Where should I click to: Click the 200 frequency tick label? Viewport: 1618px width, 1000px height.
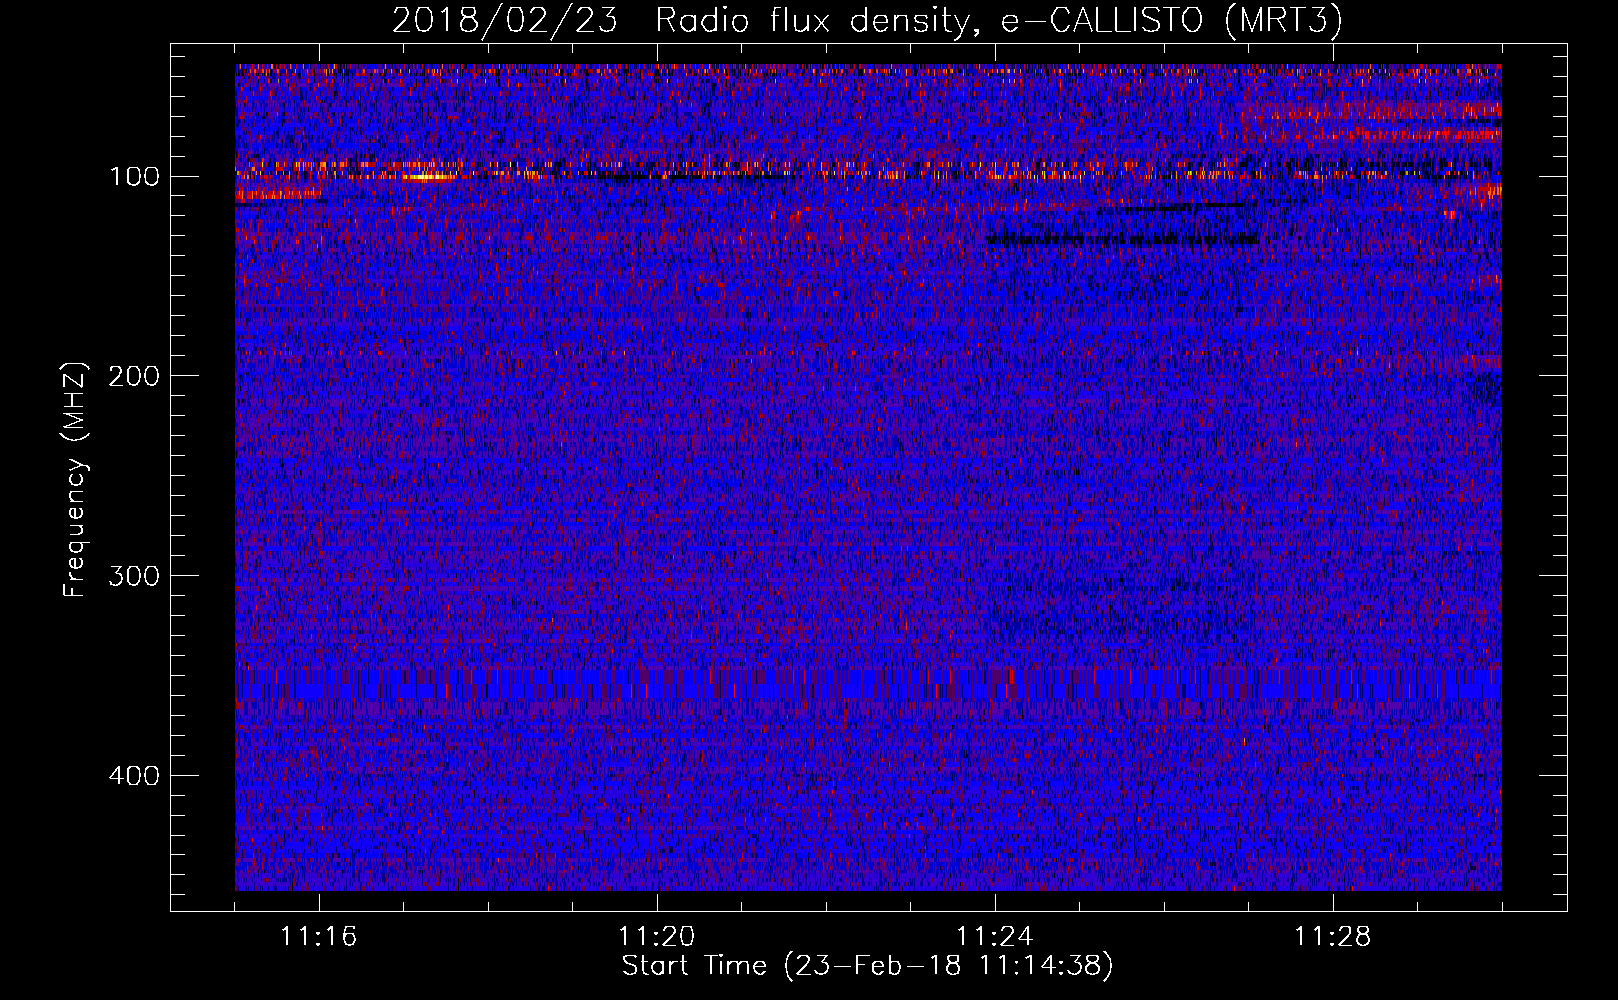point(135,376)
